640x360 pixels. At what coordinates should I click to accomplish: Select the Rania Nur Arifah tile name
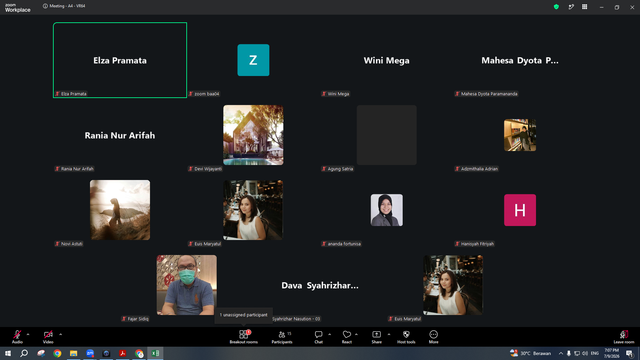(120, 136)
